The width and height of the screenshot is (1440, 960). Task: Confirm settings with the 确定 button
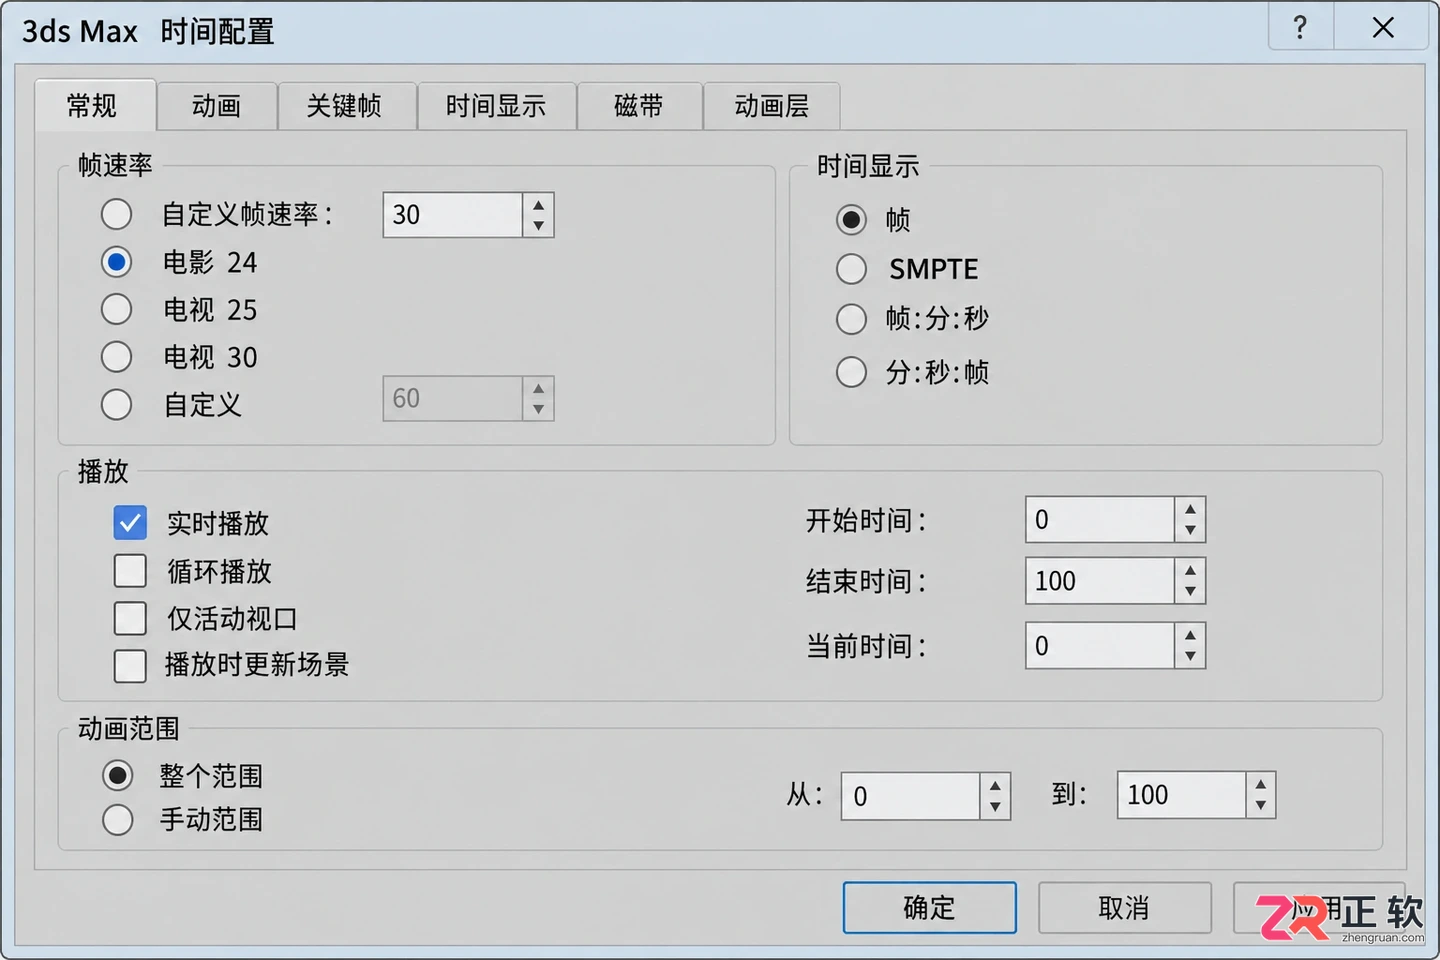pos(930,908)
